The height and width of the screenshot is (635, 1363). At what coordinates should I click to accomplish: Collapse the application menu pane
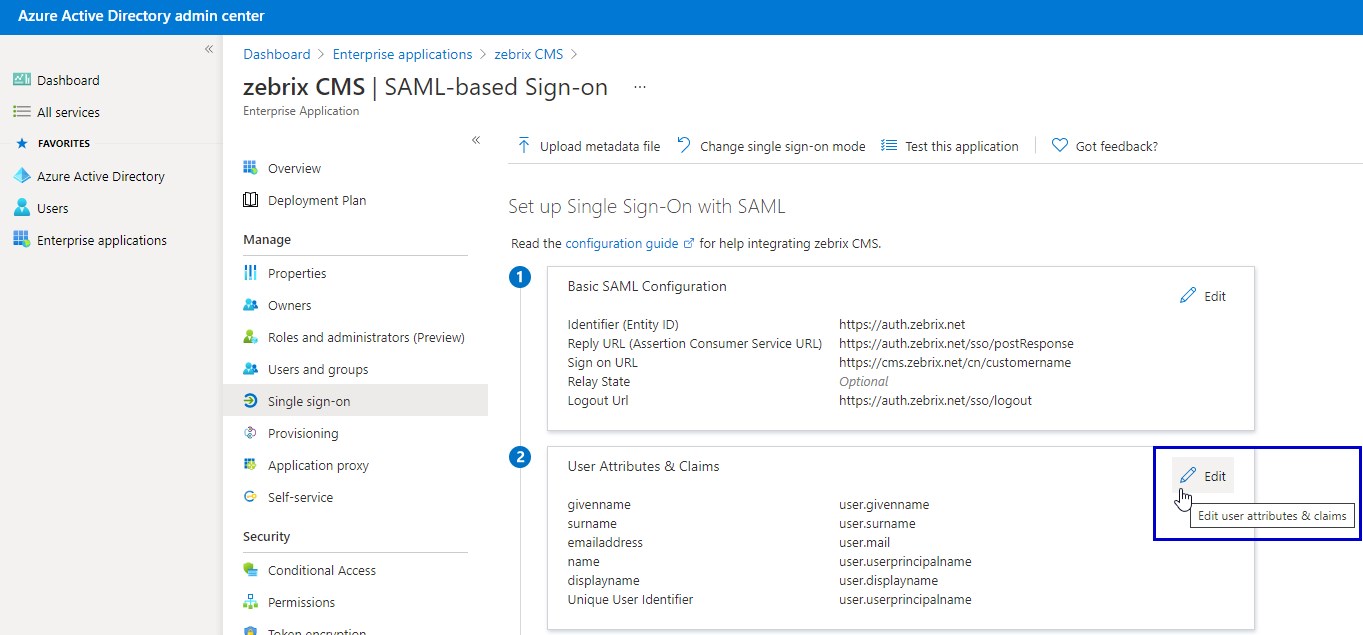pyautogui.click(x=476, y=140)
